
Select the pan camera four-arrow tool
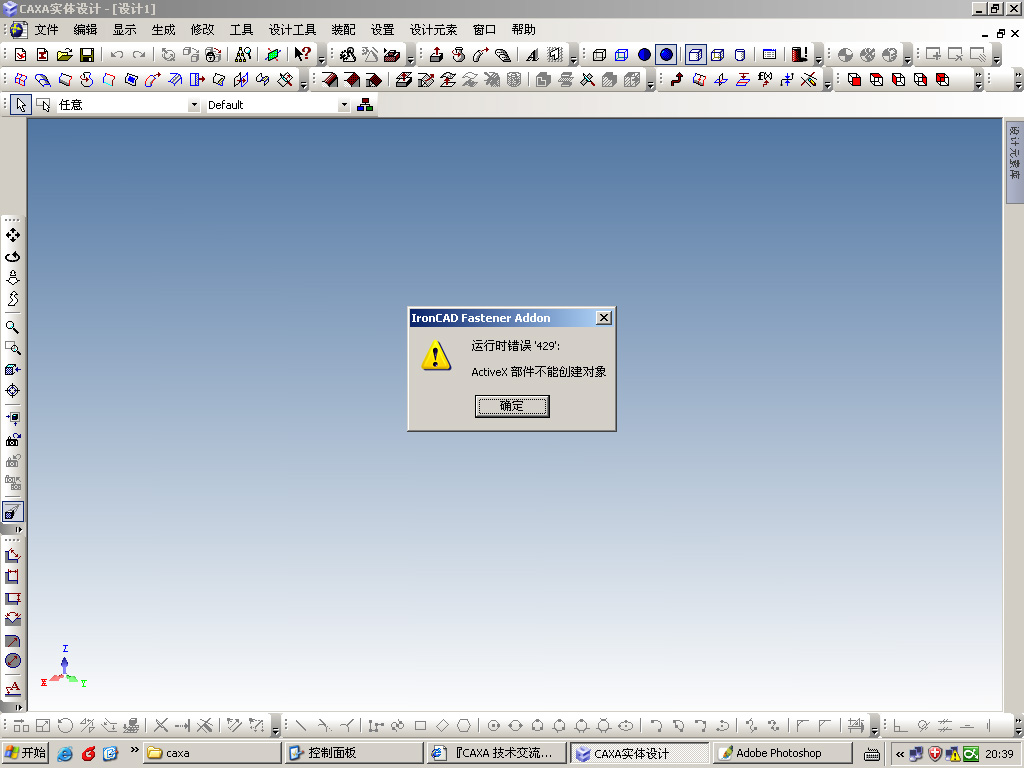pyautogui.click(x=12, y=235)
